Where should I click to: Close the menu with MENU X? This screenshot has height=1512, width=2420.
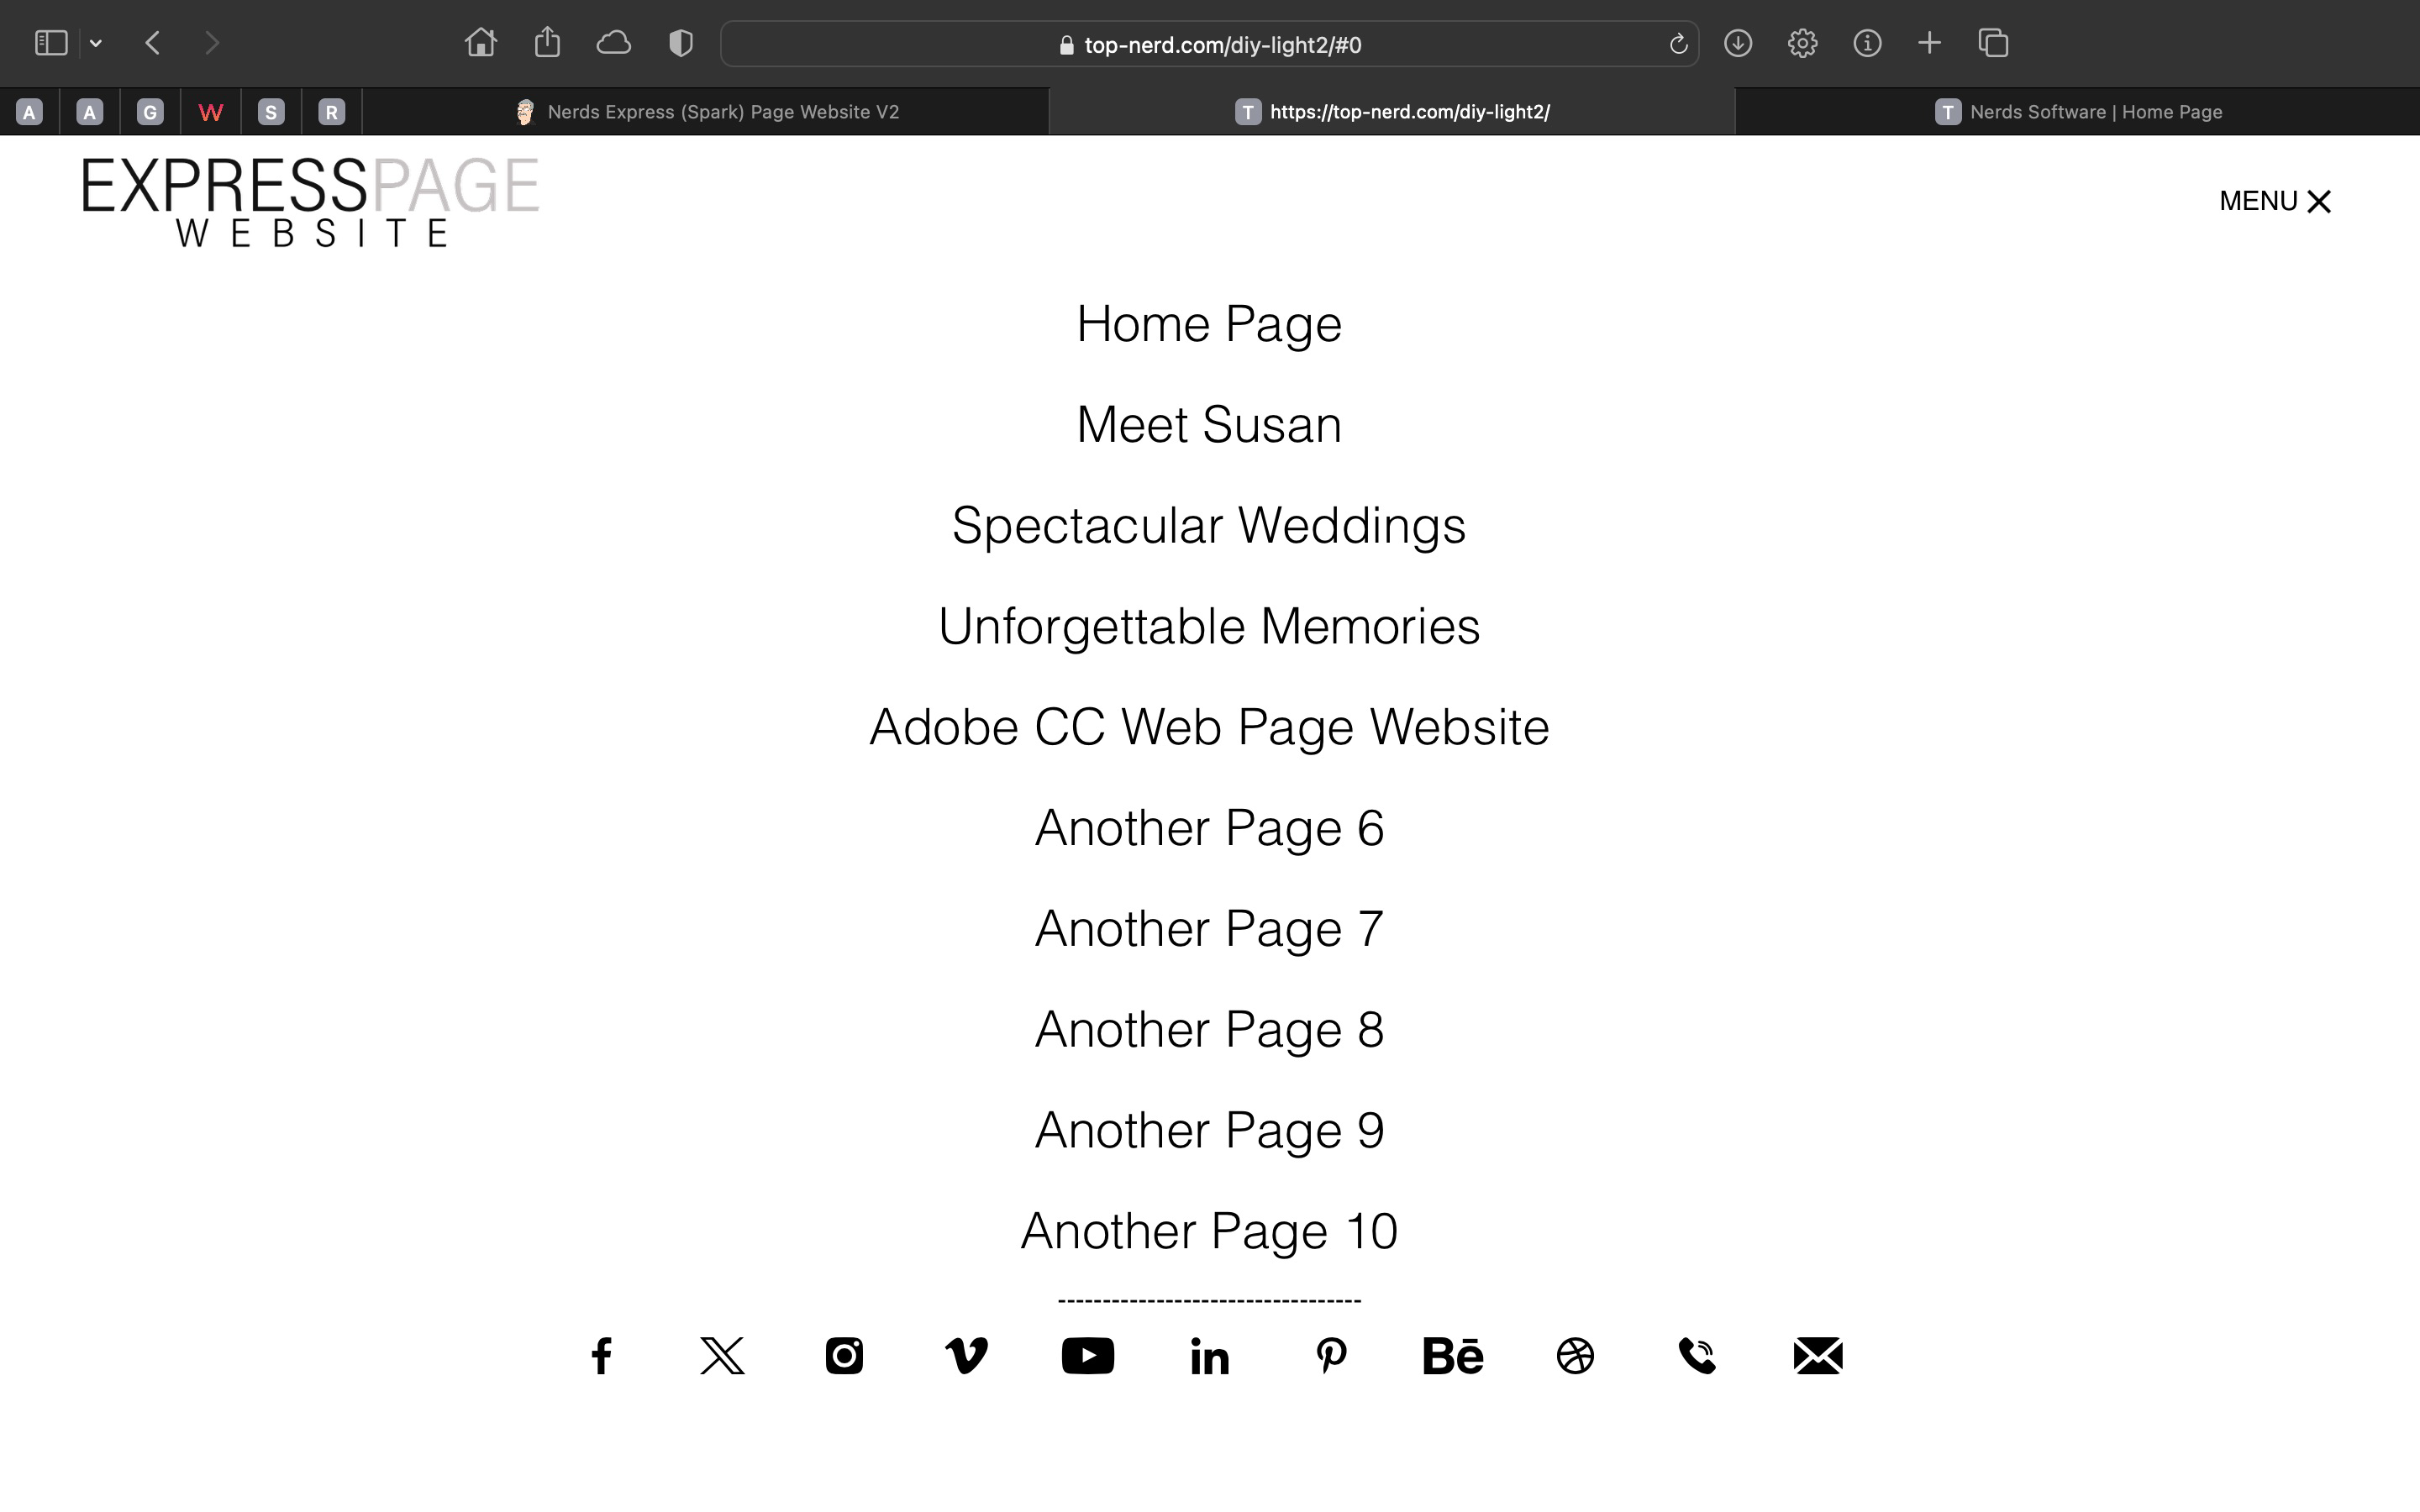point(2275,201)
